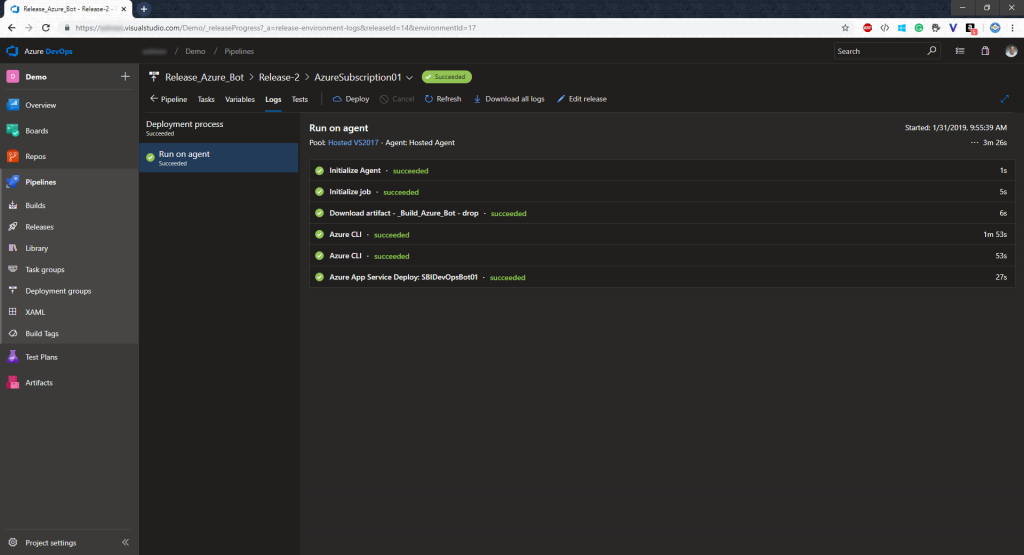Viewport: 1024px width, 555px height.
Task: Switch to the Tasks tab
Action: click(x=206, y=99)
